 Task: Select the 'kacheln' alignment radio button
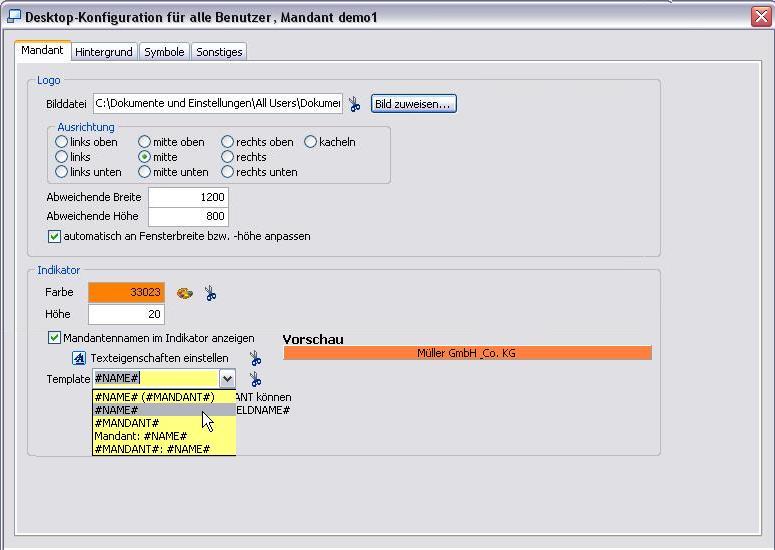click(311, 142)
